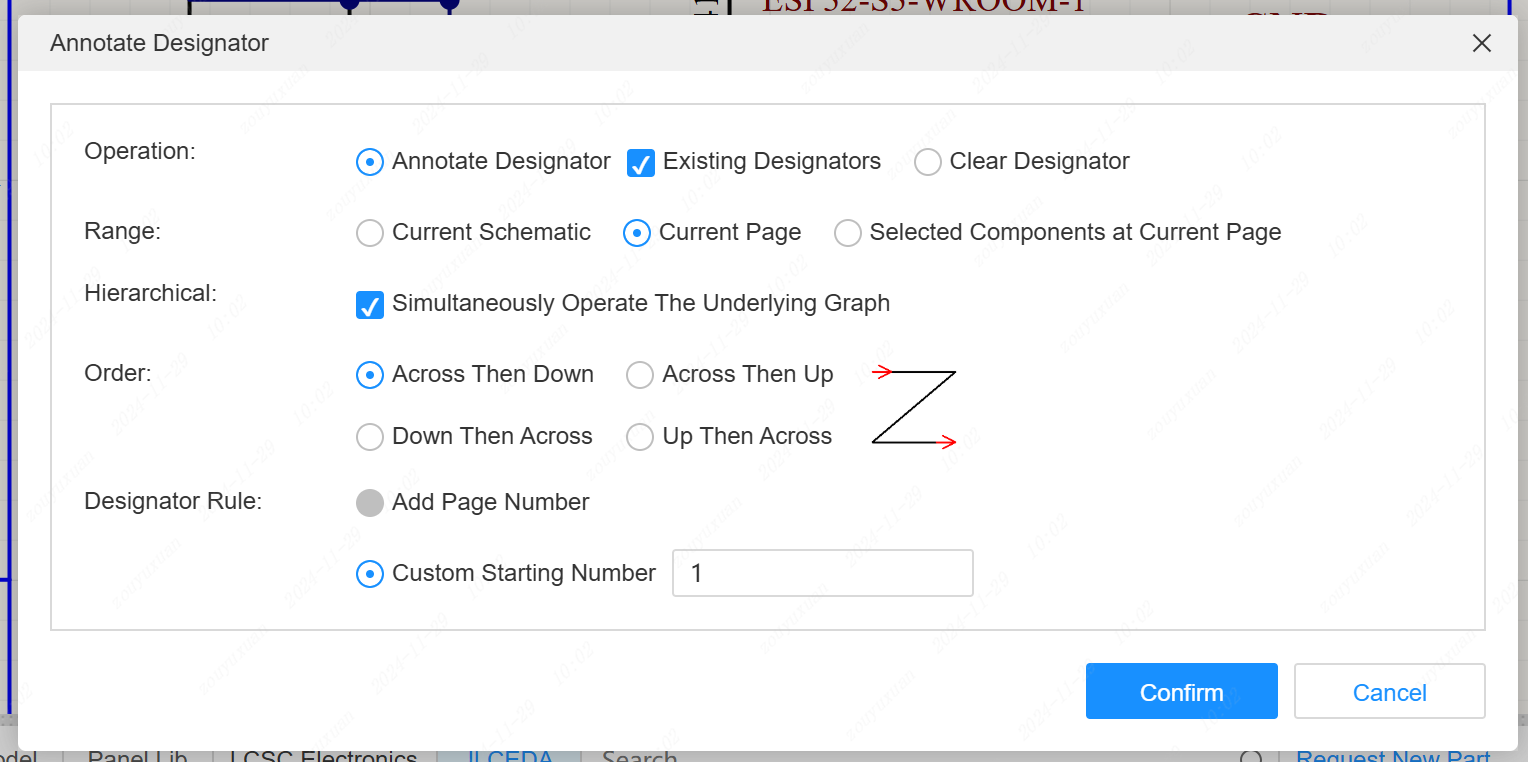Choose the Clear Designator option
The width and height of the screenshot is (1528, 762).
tap(928, 162)
